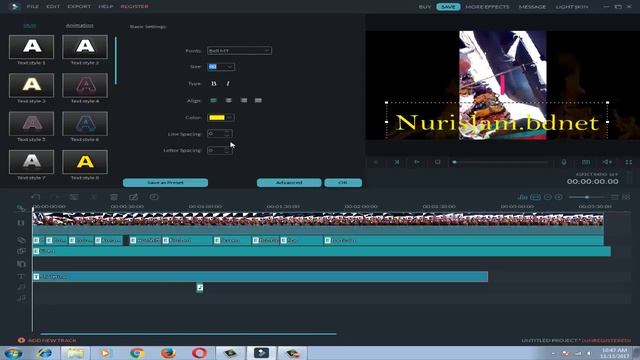Screen dimensions: 640x360
Task: Apply Text style 5 preset
Action: click(31, 124)
